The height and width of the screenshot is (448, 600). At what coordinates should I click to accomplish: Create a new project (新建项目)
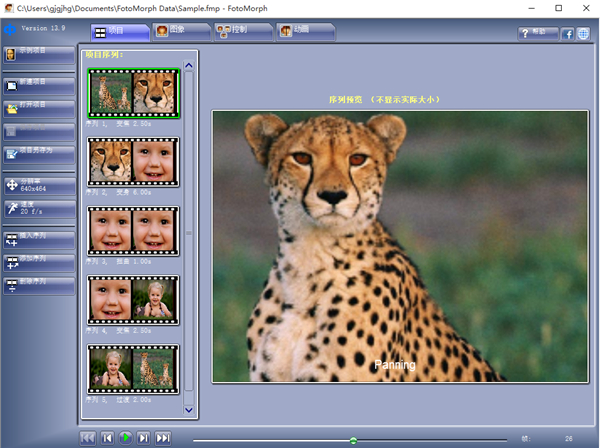pyautogui.click(x=38, y=82)
